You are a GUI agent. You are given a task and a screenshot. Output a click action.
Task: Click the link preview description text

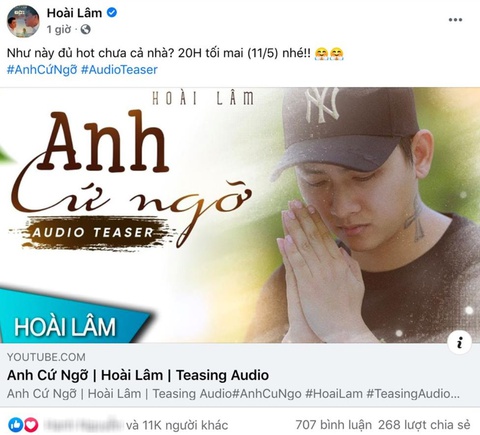[233, 394]
